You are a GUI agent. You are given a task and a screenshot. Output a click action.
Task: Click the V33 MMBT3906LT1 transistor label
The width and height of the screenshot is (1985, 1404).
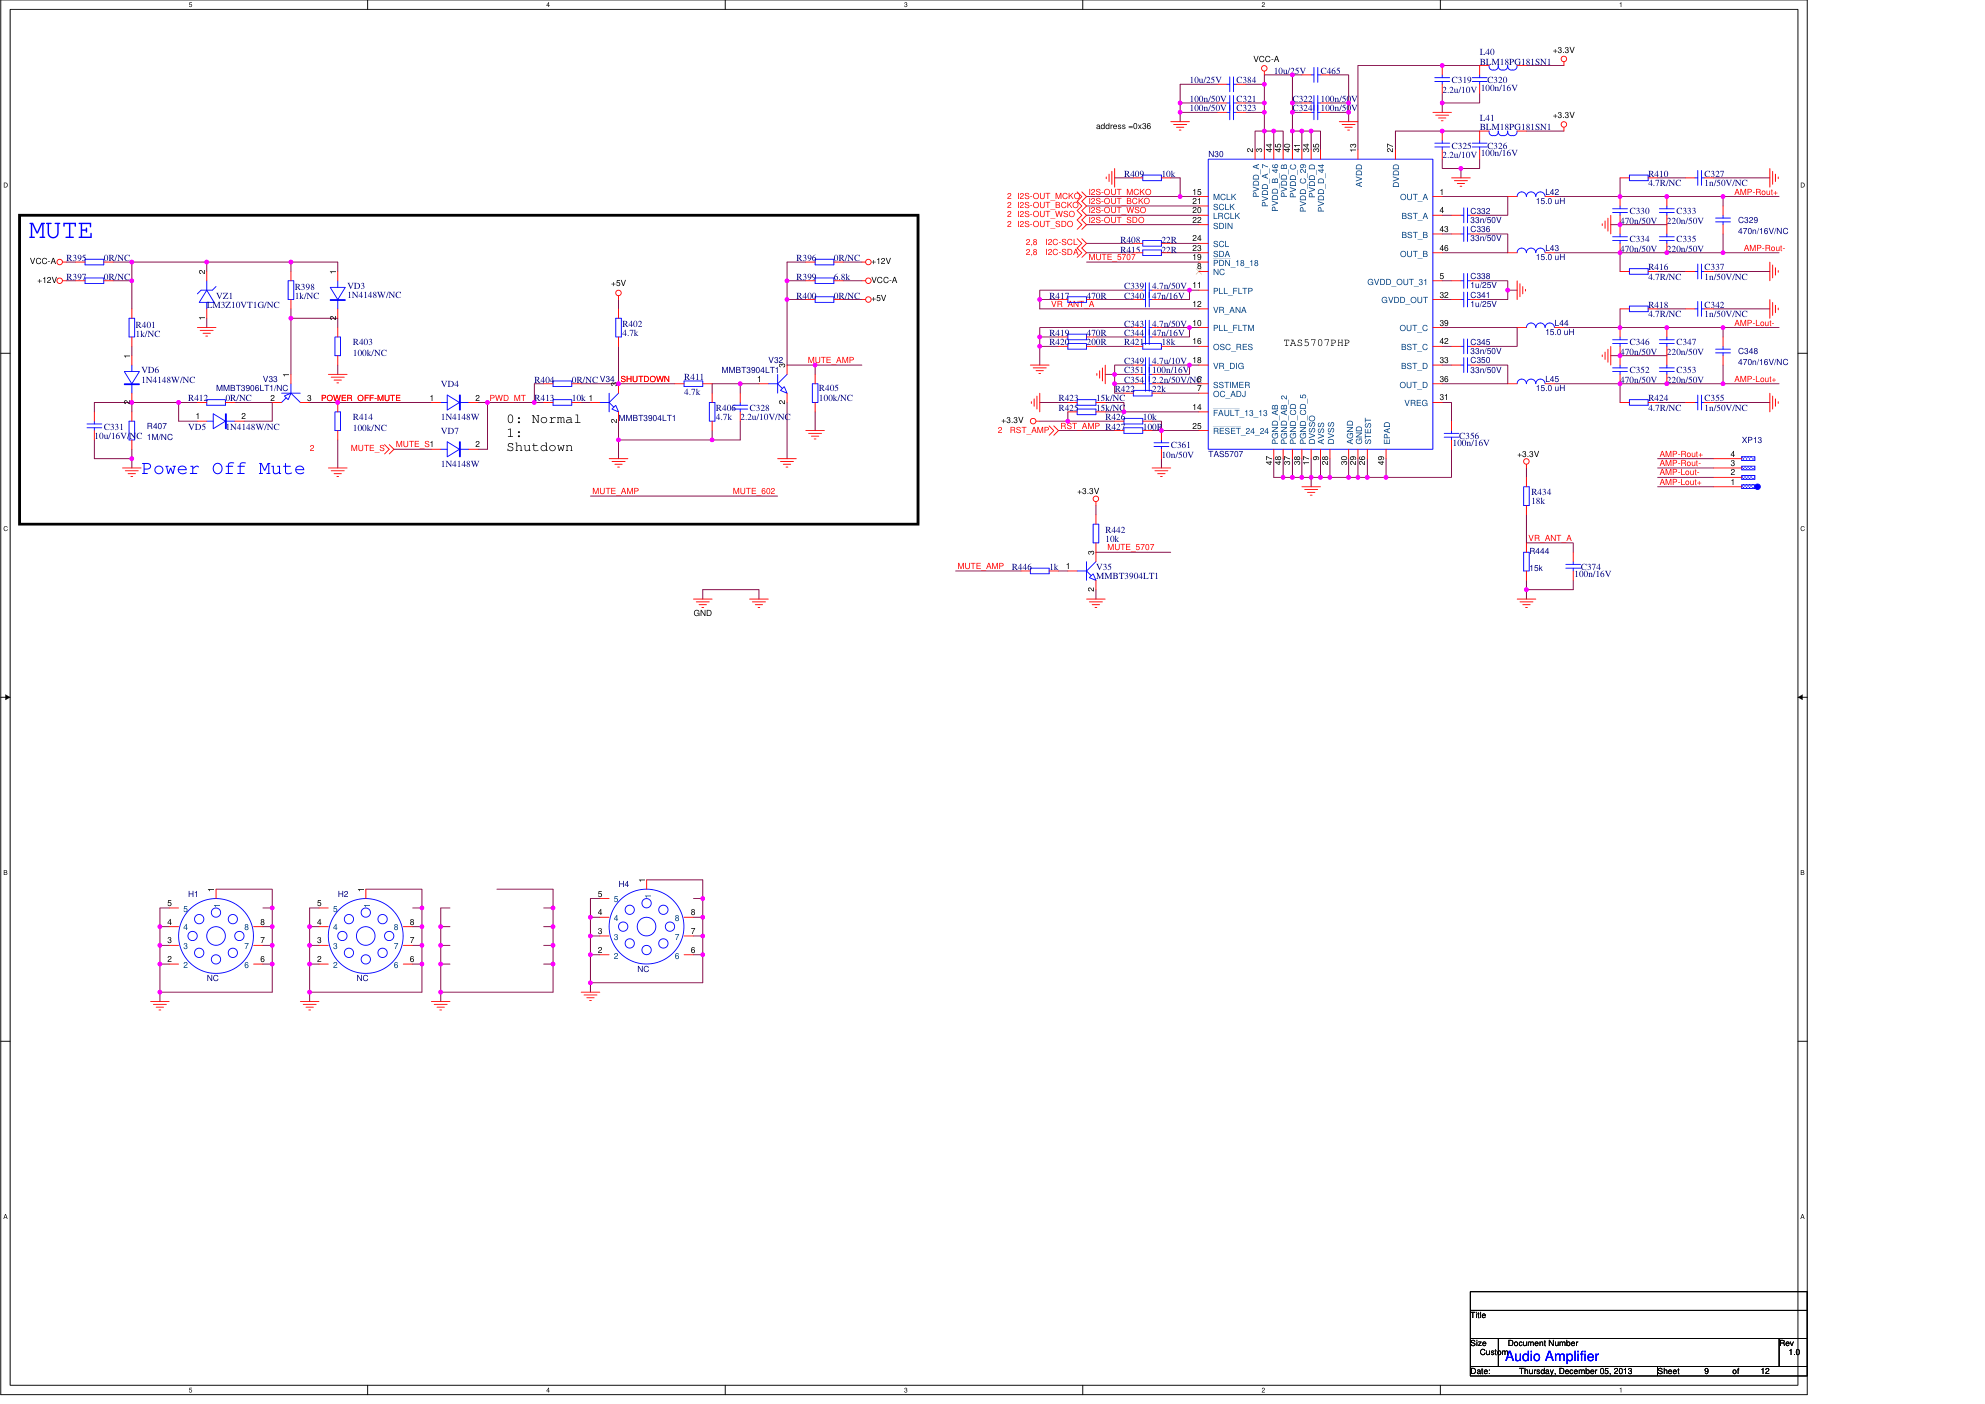pyautogui.click(x=251, y=384)
